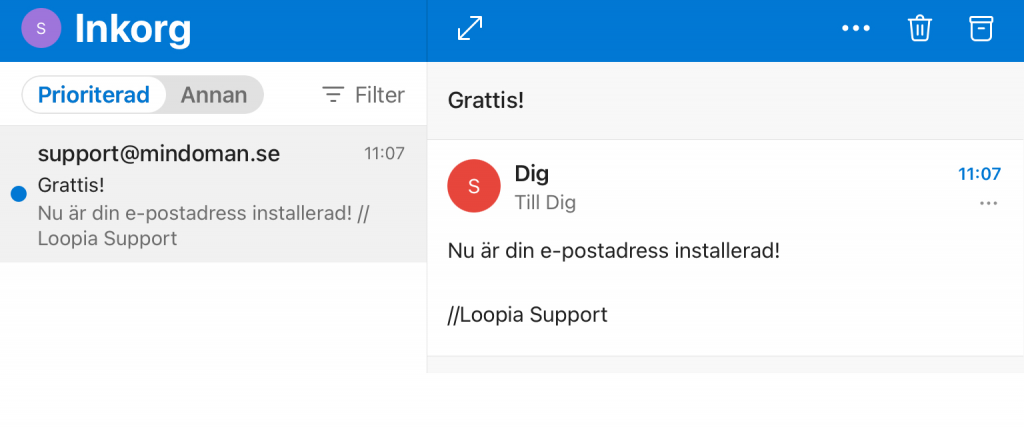The height and width of the screenshot is (427, 1024).
Task: Open the three-dot menu in blue header
Action: [x=856, y=29]
